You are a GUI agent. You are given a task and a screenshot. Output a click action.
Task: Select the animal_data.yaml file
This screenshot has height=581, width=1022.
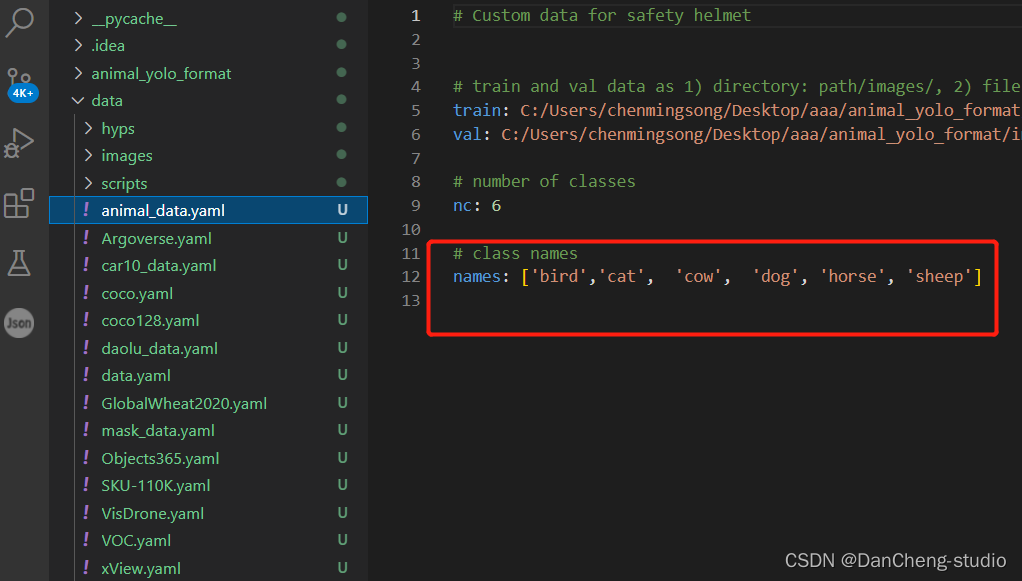pos(209,210)
